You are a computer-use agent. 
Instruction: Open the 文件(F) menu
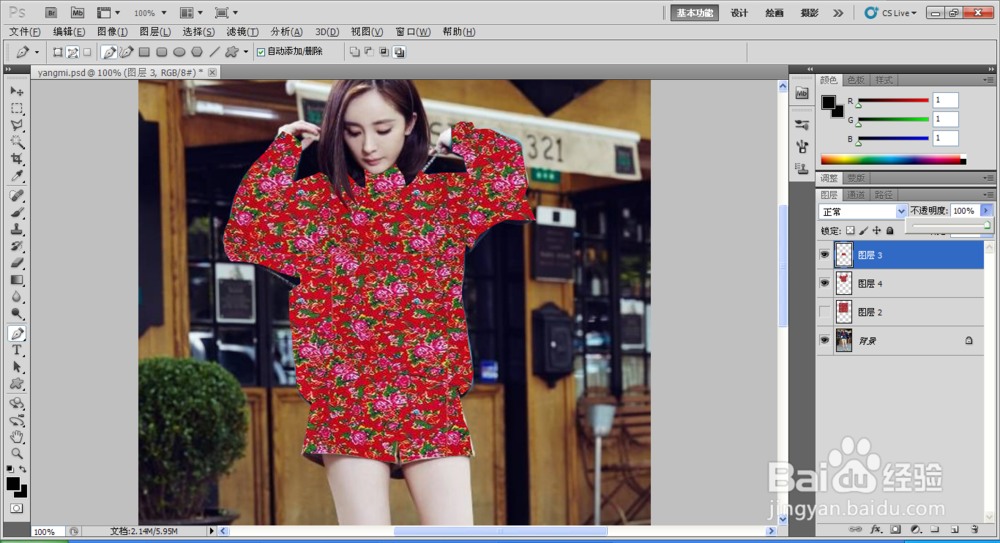click(x=25, y=31)
